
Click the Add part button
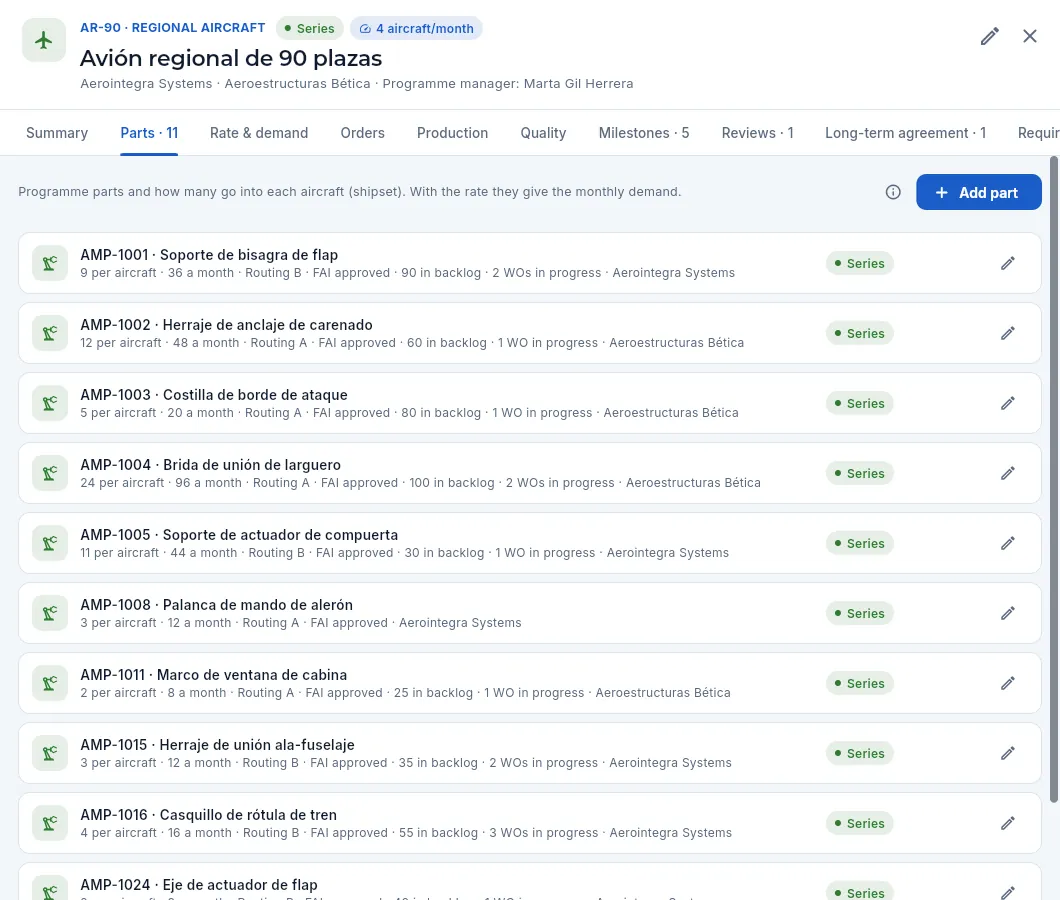(x=978, y=193)
